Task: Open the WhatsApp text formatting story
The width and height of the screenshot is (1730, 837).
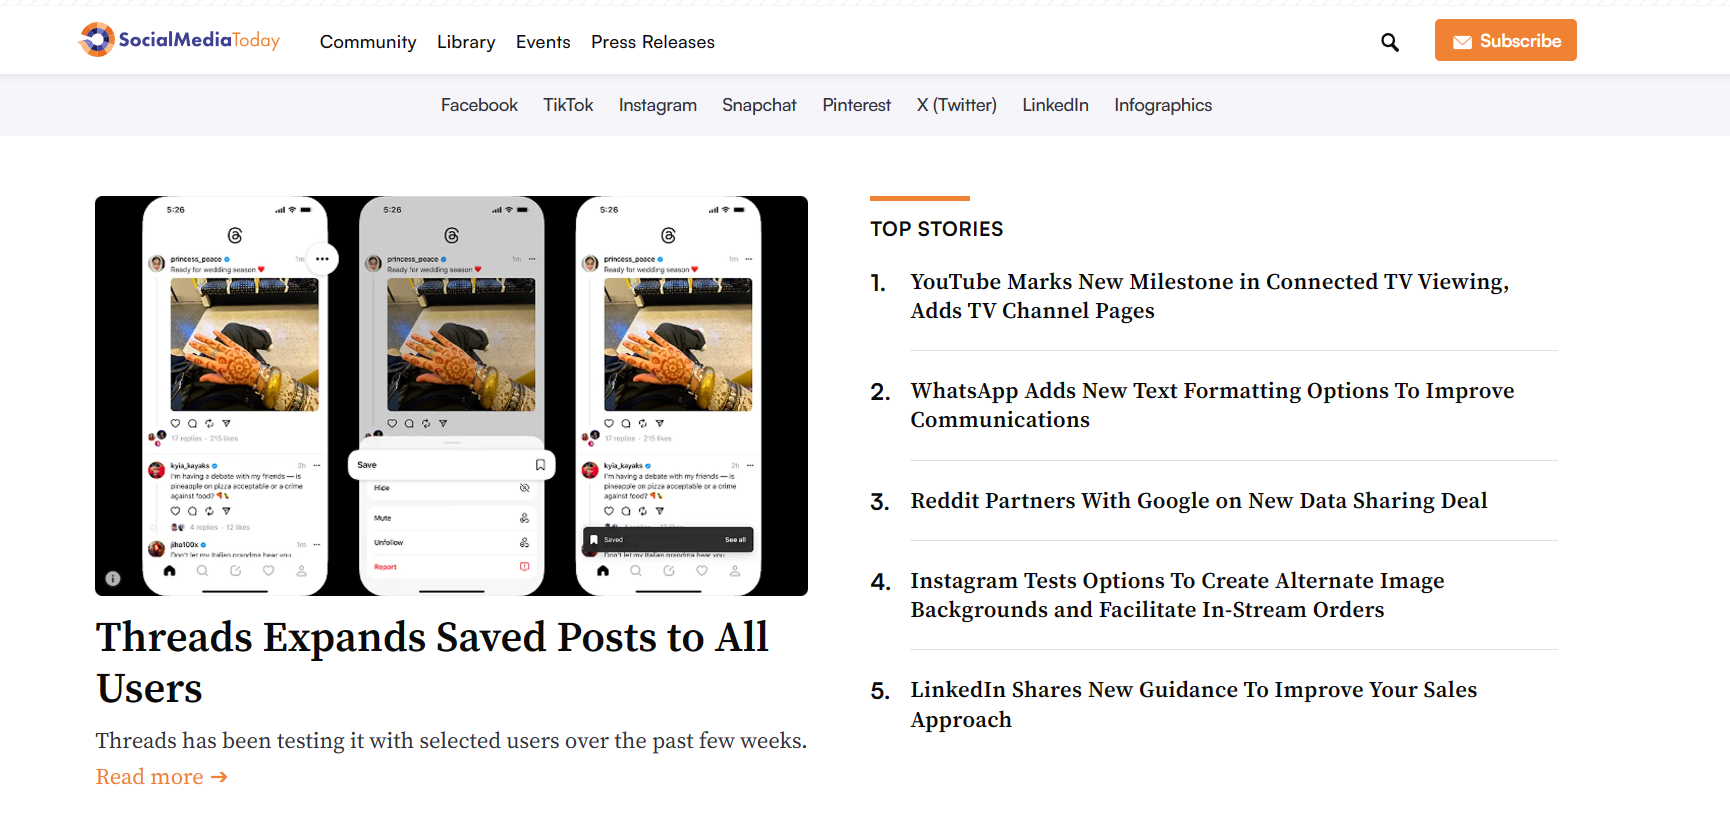Action: point(1212,405)
